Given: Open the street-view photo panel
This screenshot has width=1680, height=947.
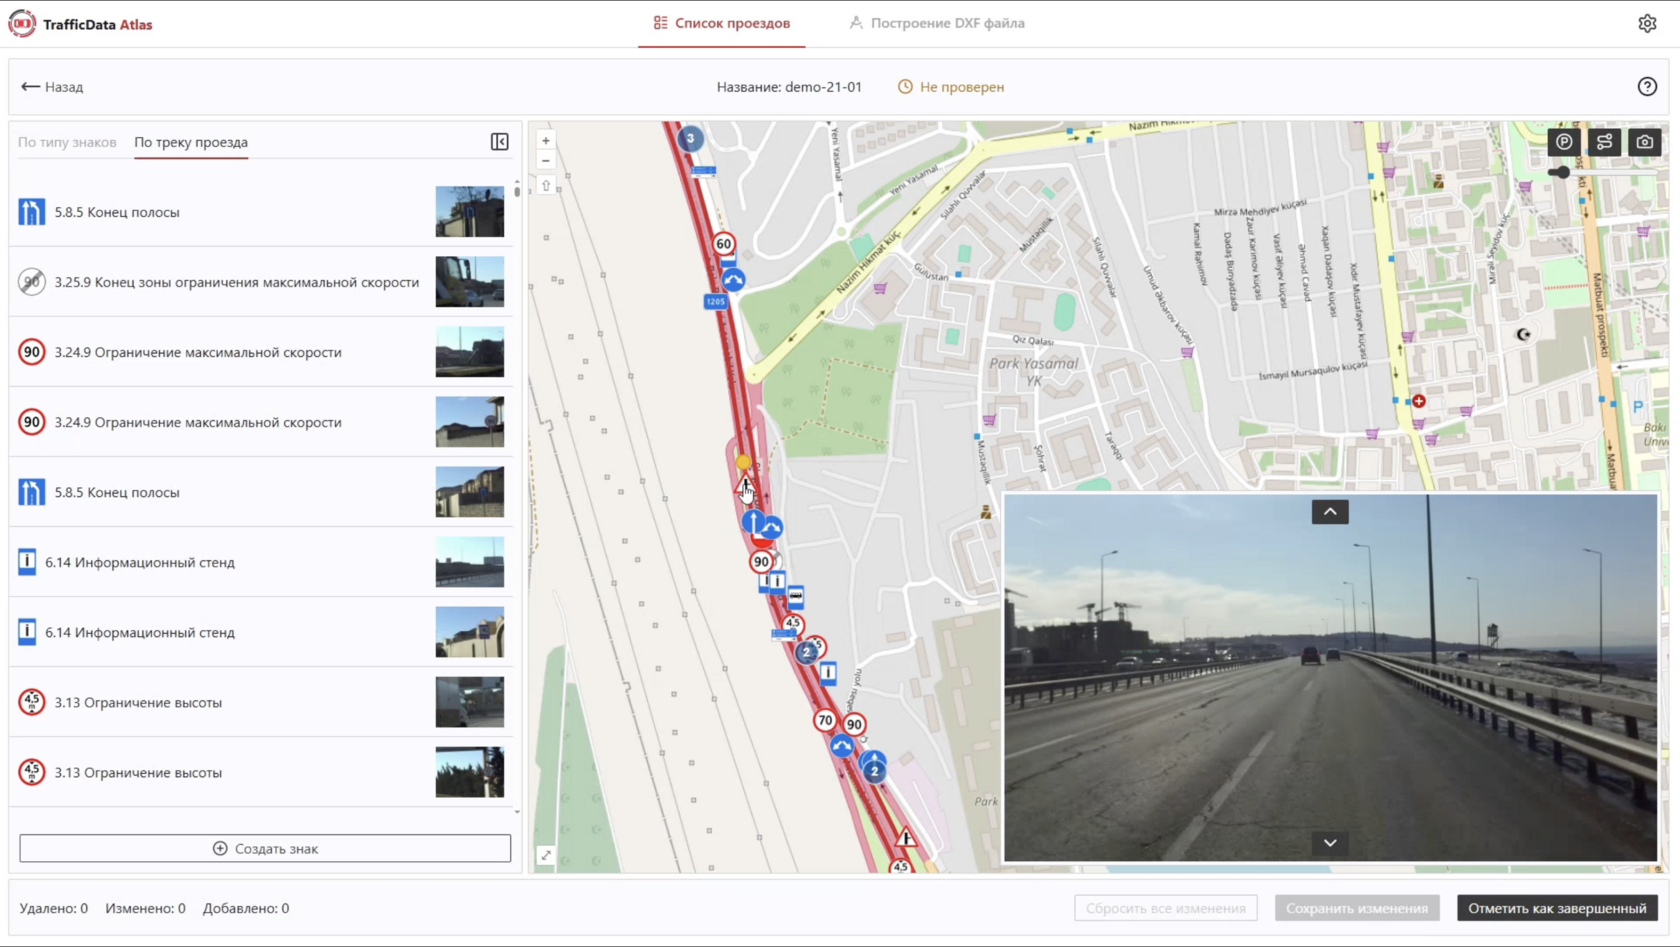Looking at the screenshot, I should point(1330,677).
